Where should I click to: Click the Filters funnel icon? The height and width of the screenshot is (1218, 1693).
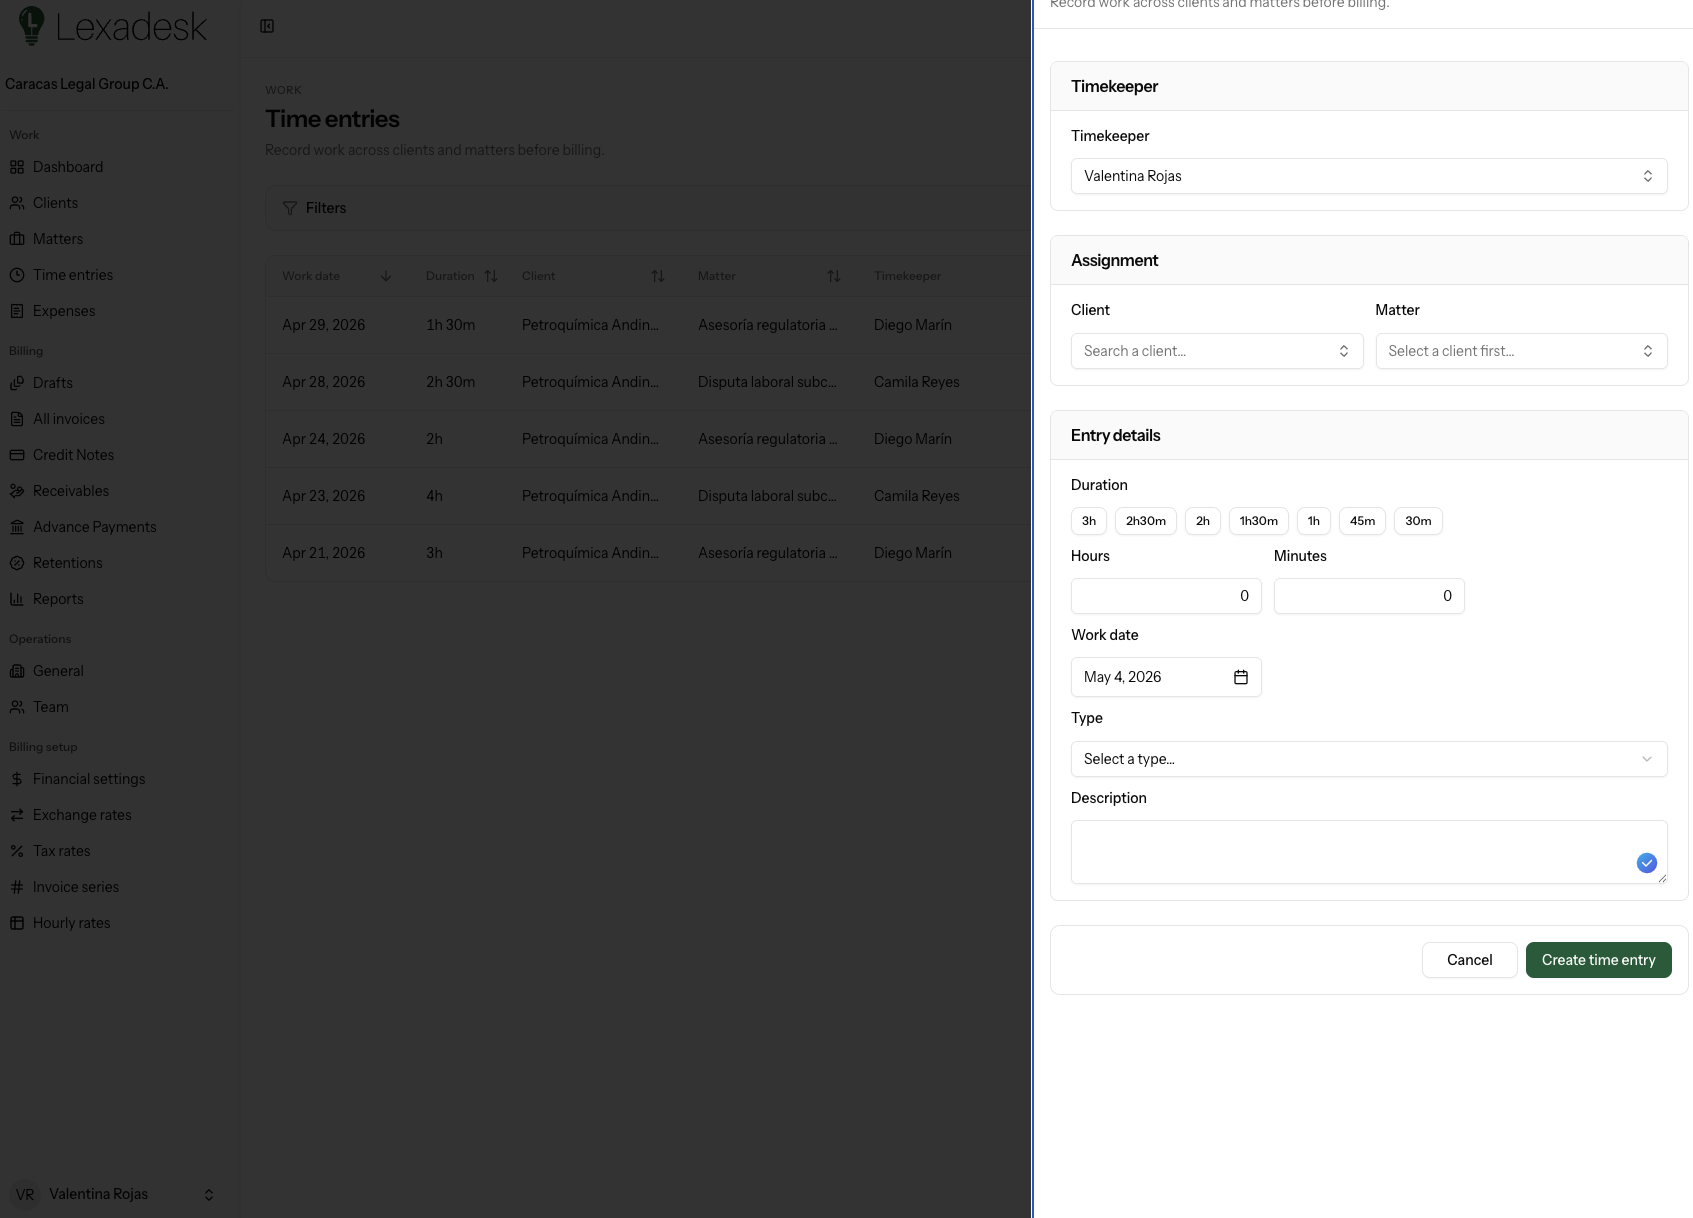290,208
